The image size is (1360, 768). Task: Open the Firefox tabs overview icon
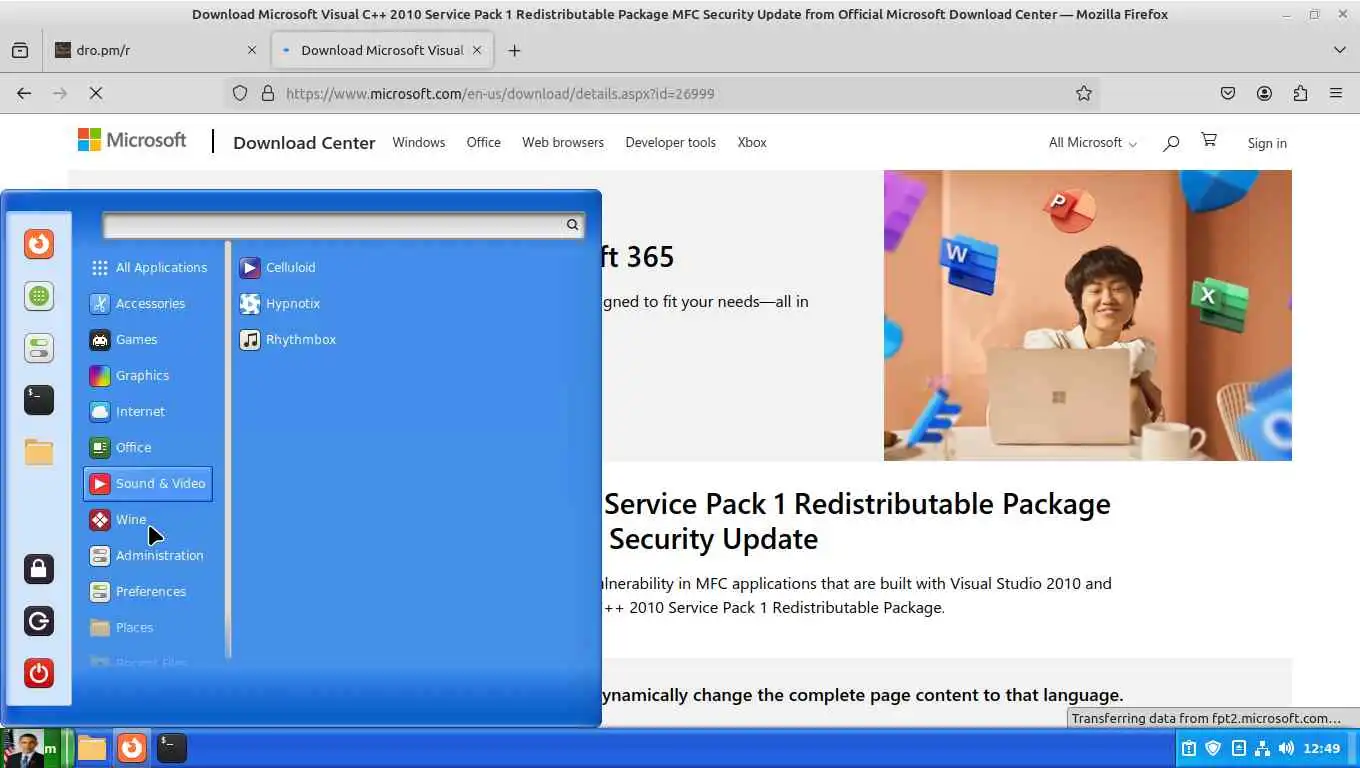click(x=20, y=50)
